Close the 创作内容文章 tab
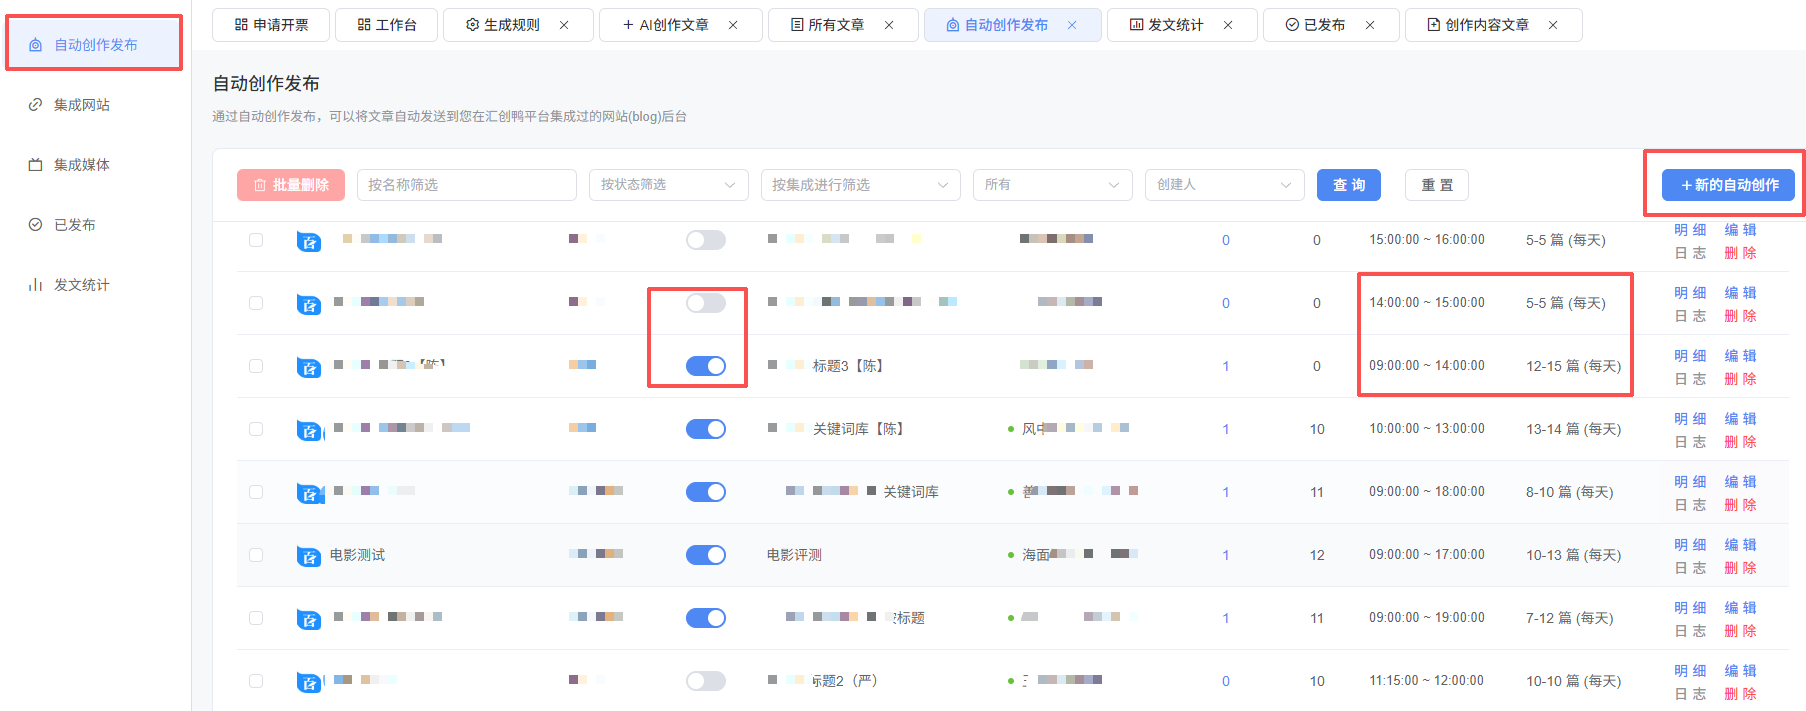 click(1553, 25)
